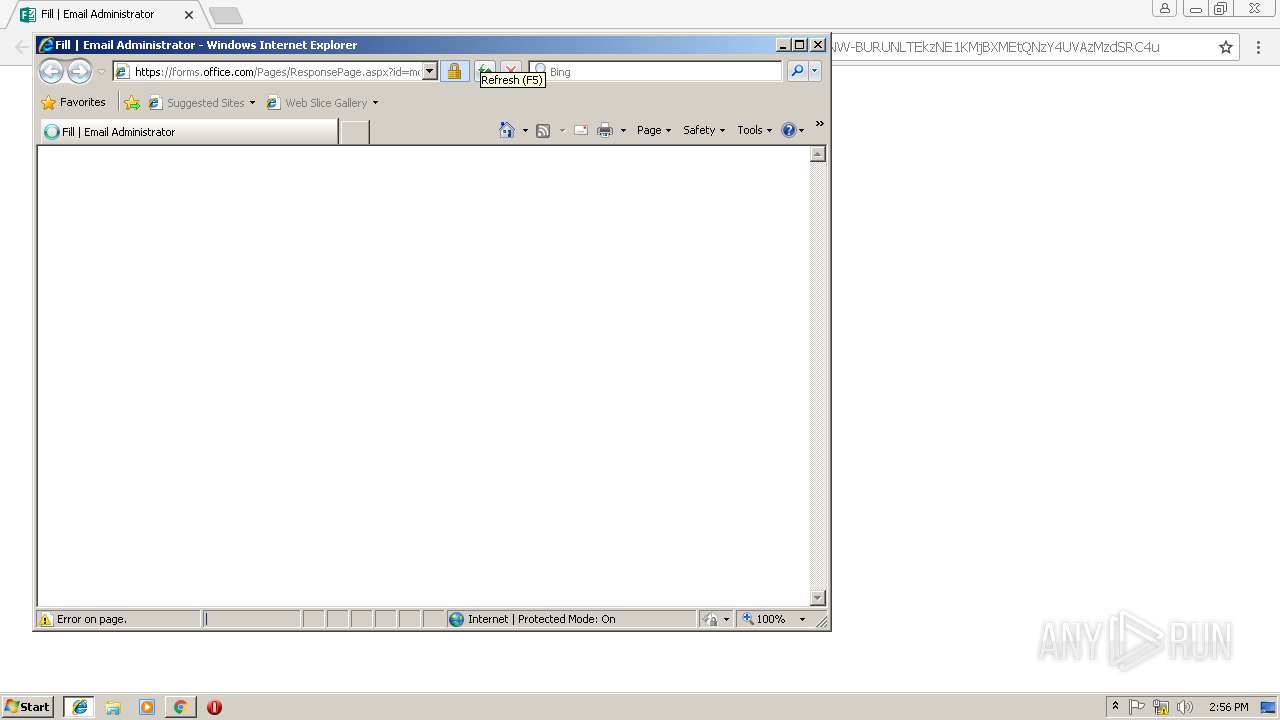This screenshot has width=1280, height=720.
Task: Open a new tab in Internet Explorer
Action: click(354, 132)
